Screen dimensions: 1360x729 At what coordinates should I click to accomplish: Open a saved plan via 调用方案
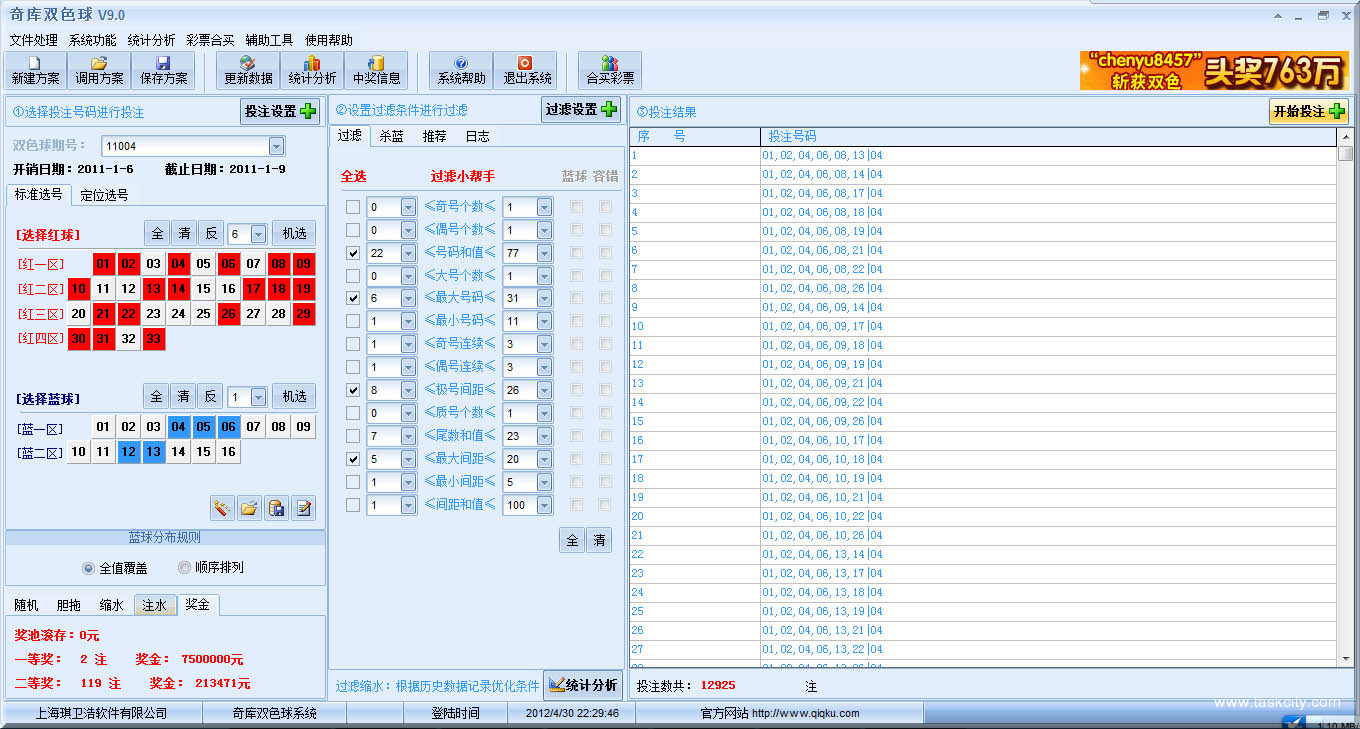click(100, 70)
